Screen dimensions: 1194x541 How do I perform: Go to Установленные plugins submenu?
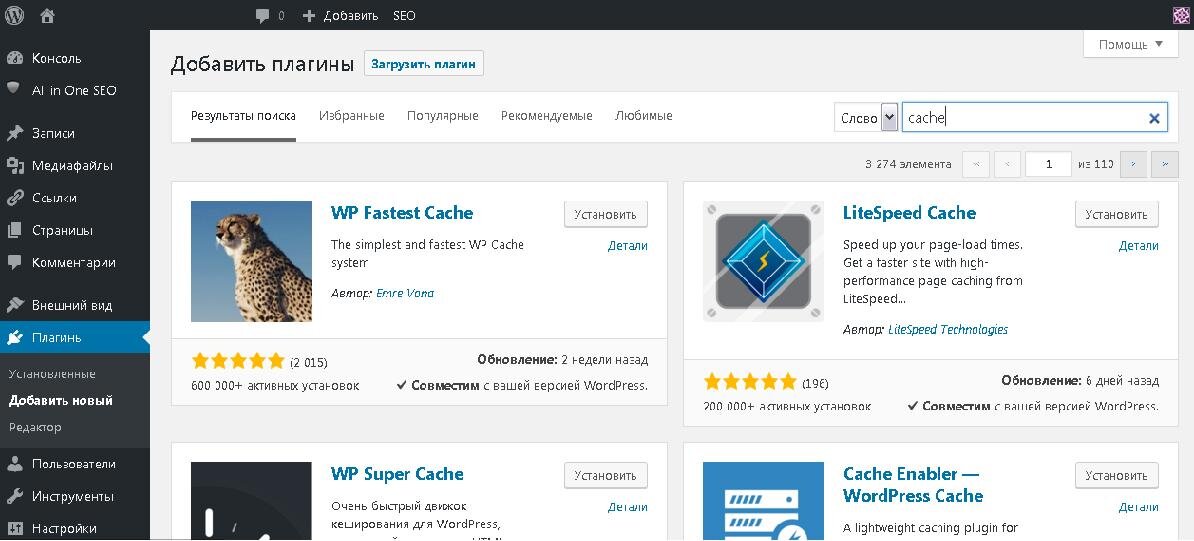(52, 374)
